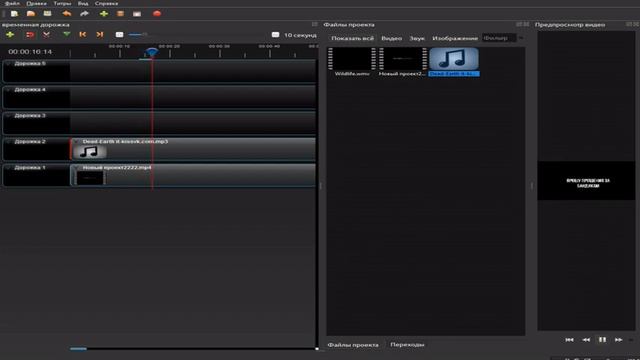Select the Dead-Earth mp3 clip on the timeline
The image size is (640, 360).
[x=193, y=149]
